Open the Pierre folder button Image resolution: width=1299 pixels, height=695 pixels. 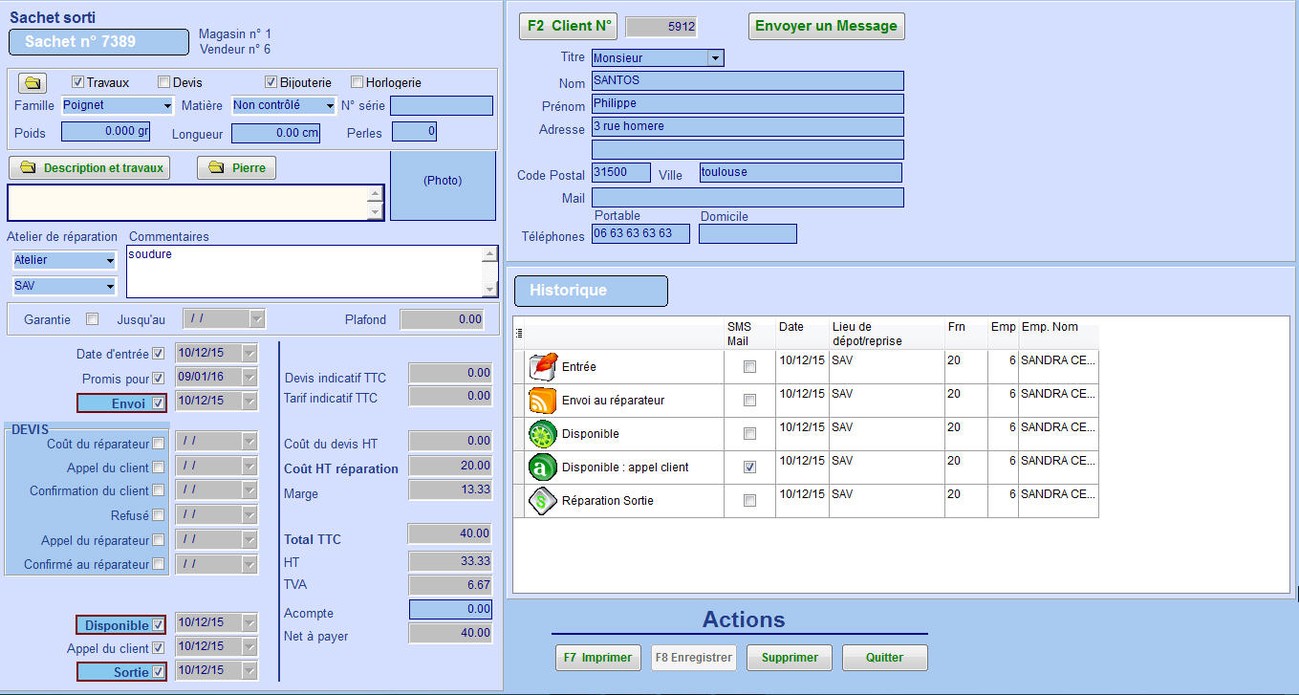tap(236, 168)
